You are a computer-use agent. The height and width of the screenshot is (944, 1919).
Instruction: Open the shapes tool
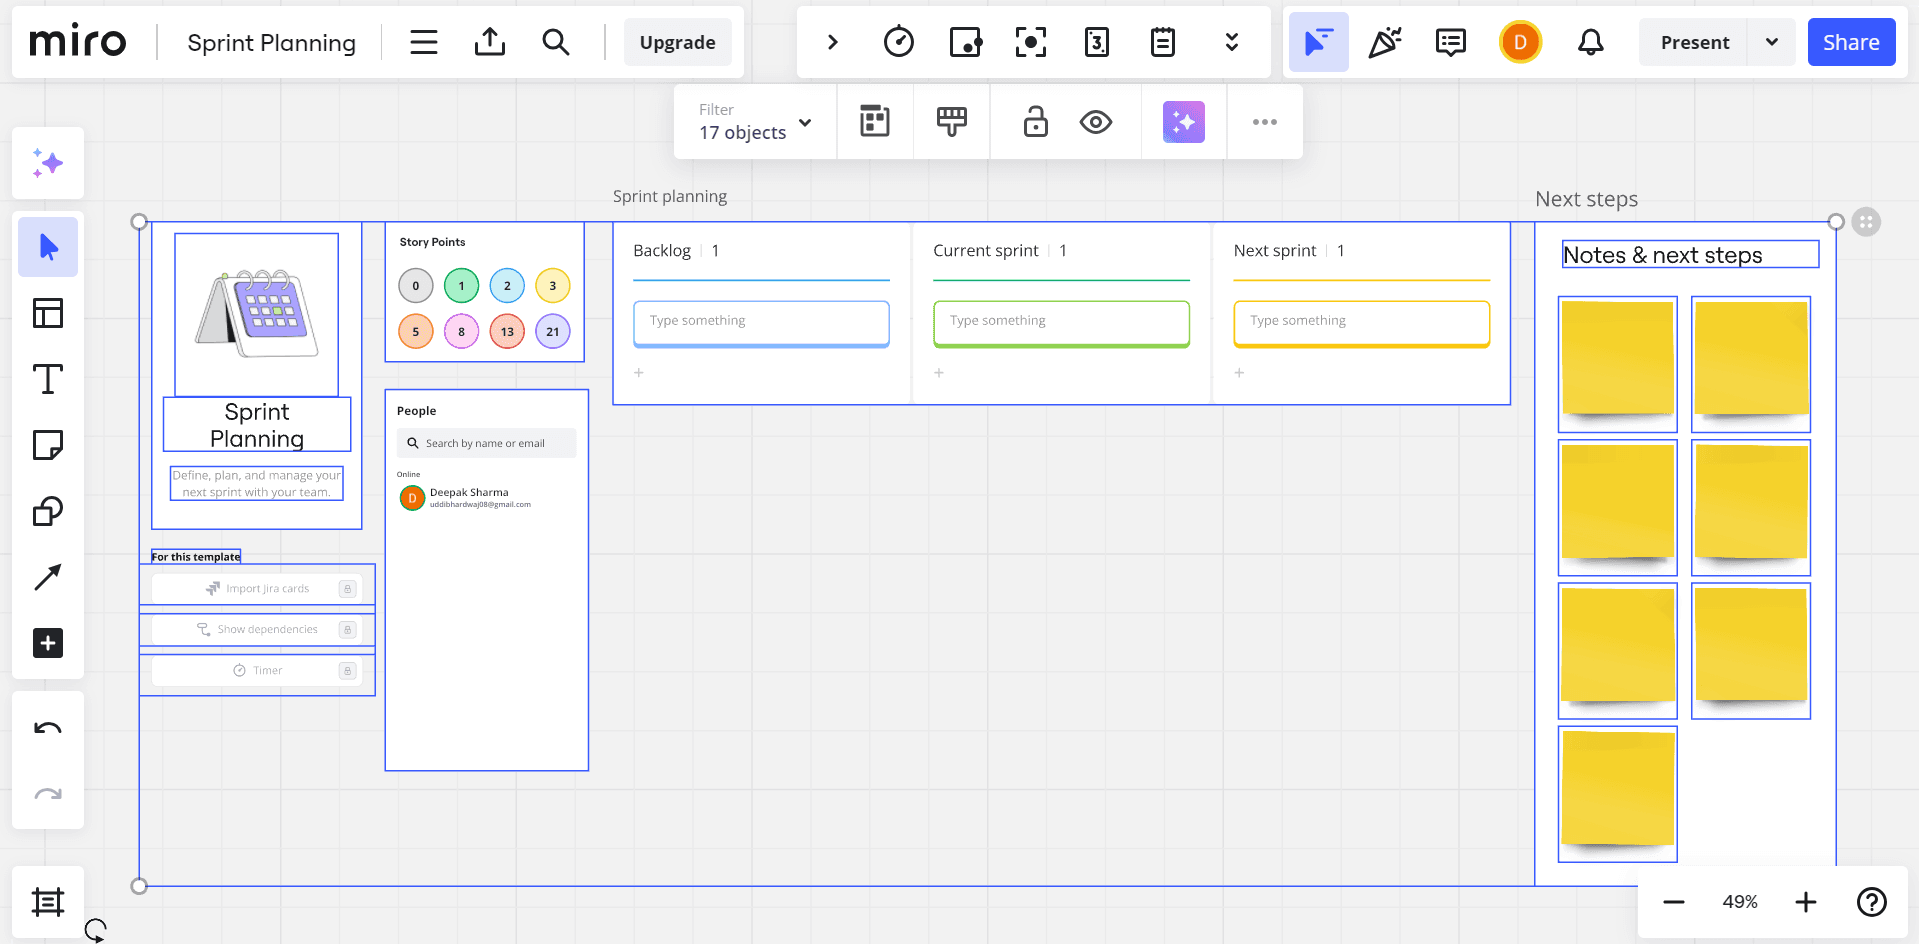(x=47, y=511)
